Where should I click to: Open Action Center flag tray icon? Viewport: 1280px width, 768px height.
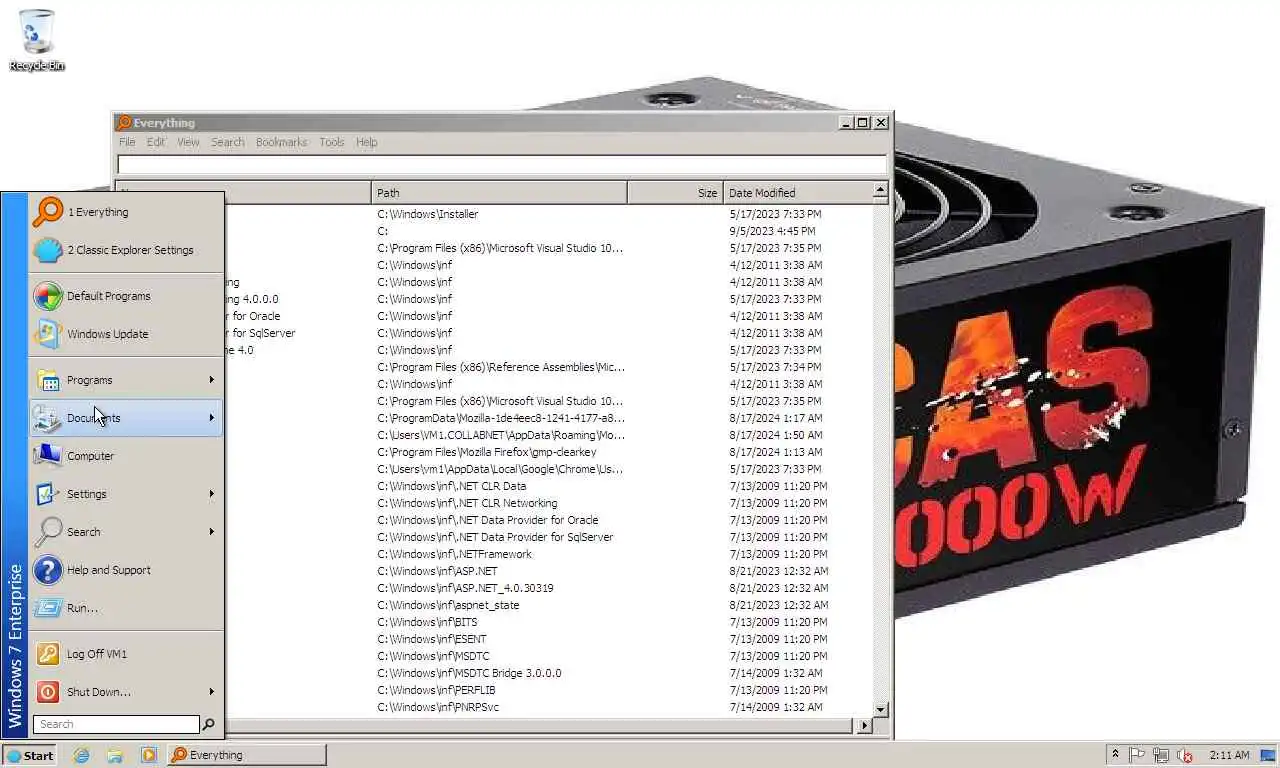[1137, 755]
